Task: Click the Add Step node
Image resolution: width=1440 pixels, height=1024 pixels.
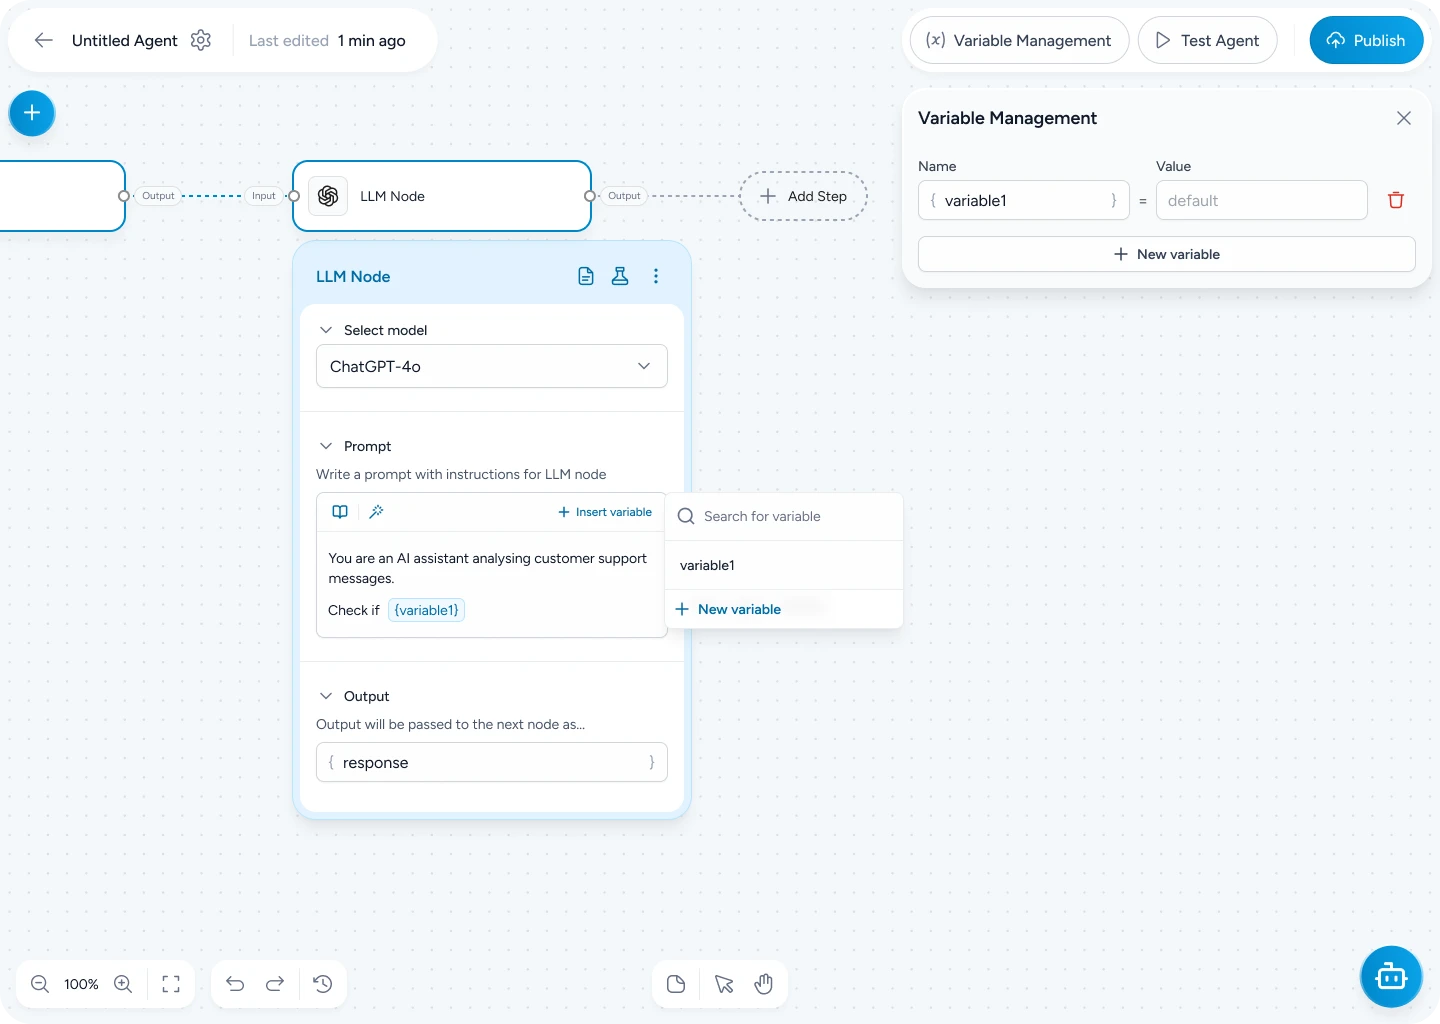Action: pos(803,196)
